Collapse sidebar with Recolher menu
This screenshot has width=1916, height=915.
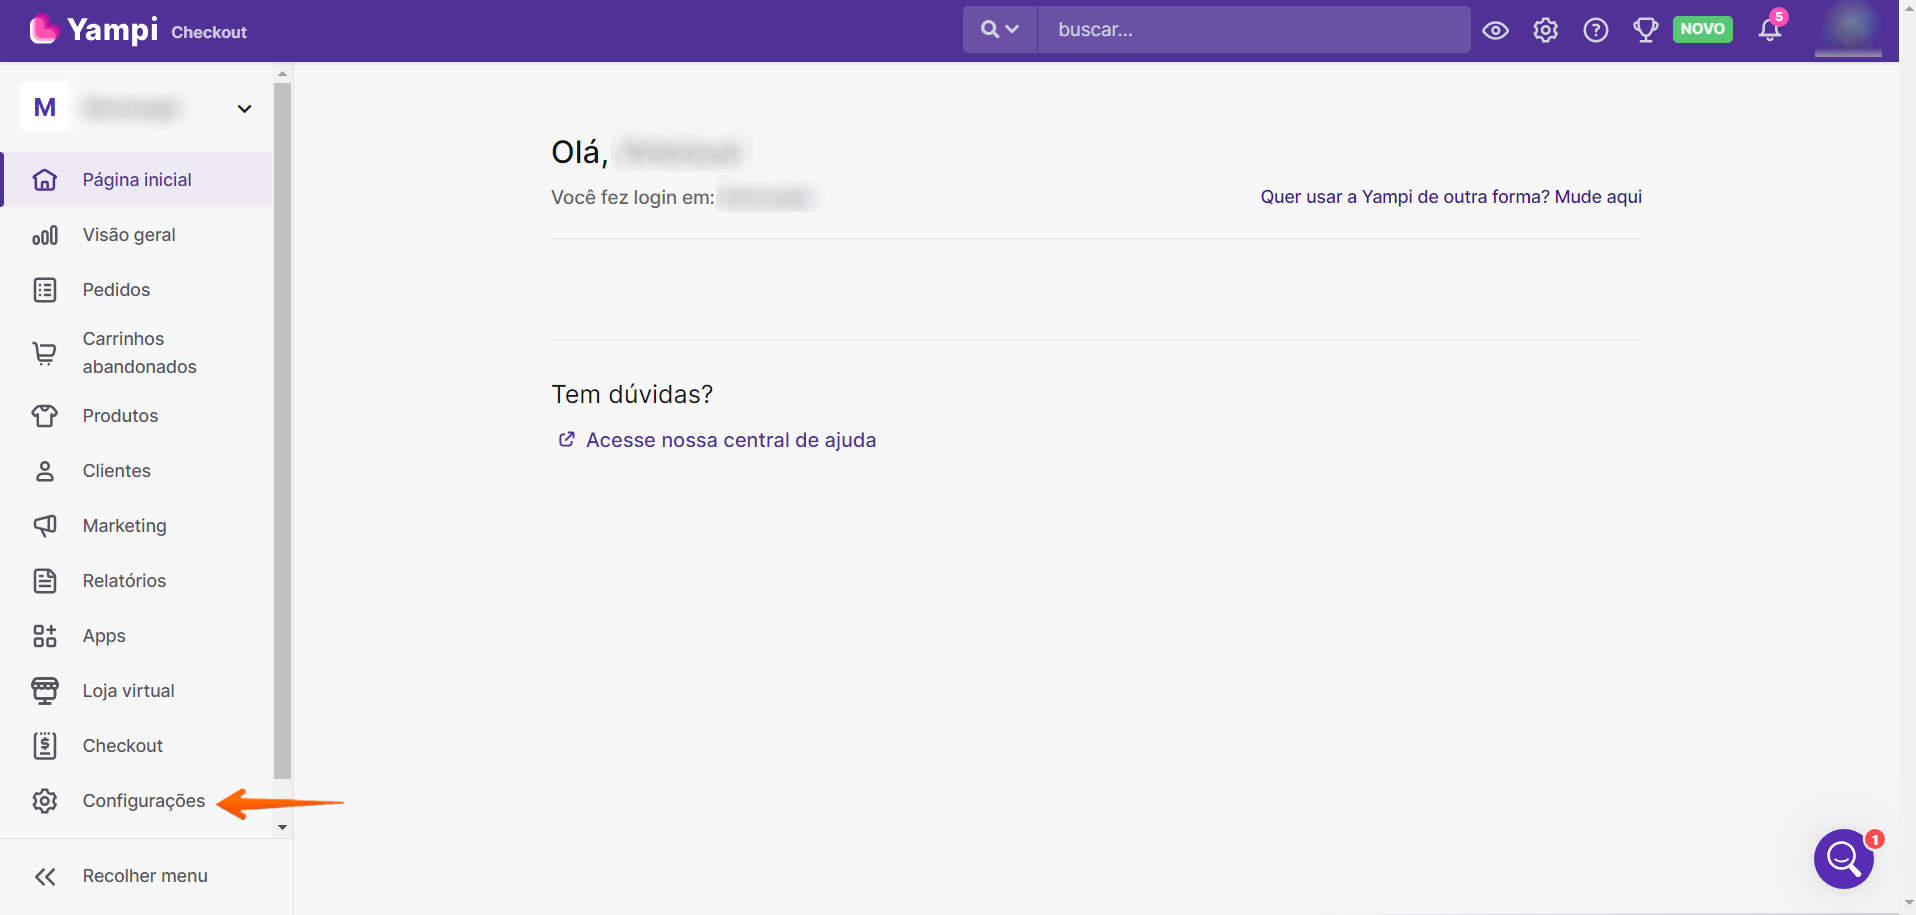click(144, 876)
